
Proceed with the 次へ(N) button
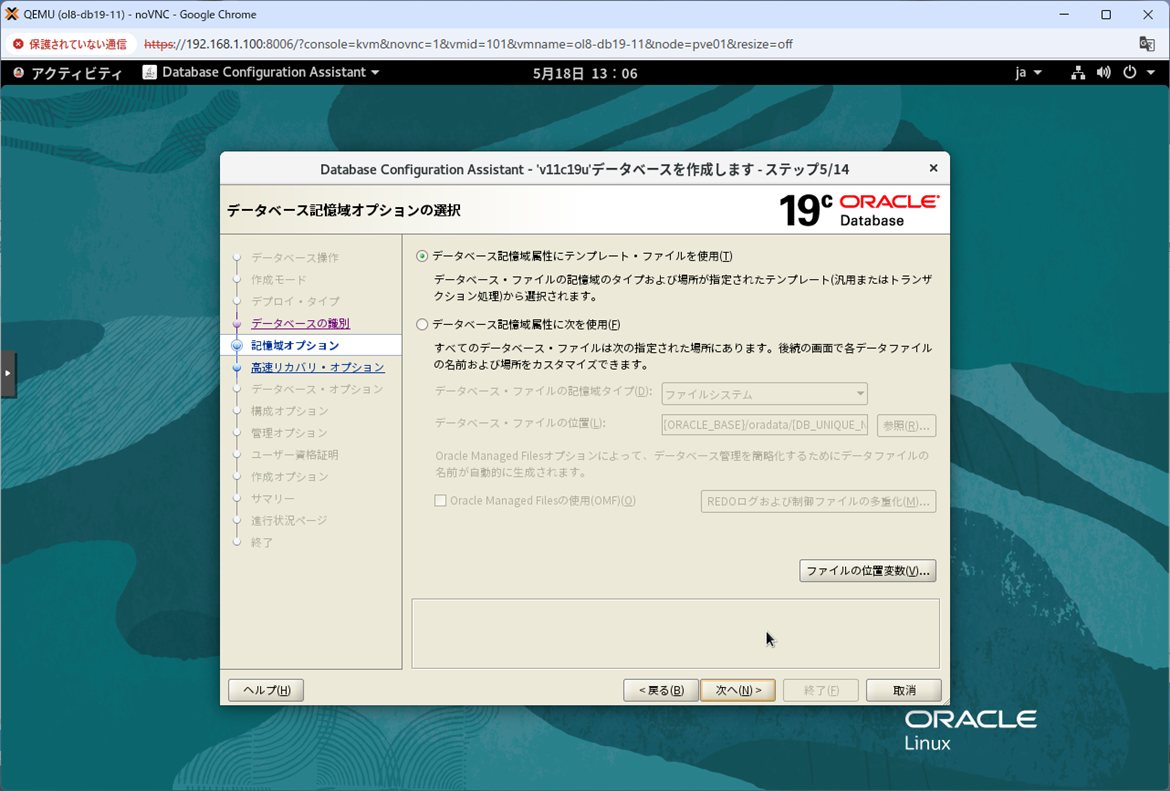tap(738, 690)
